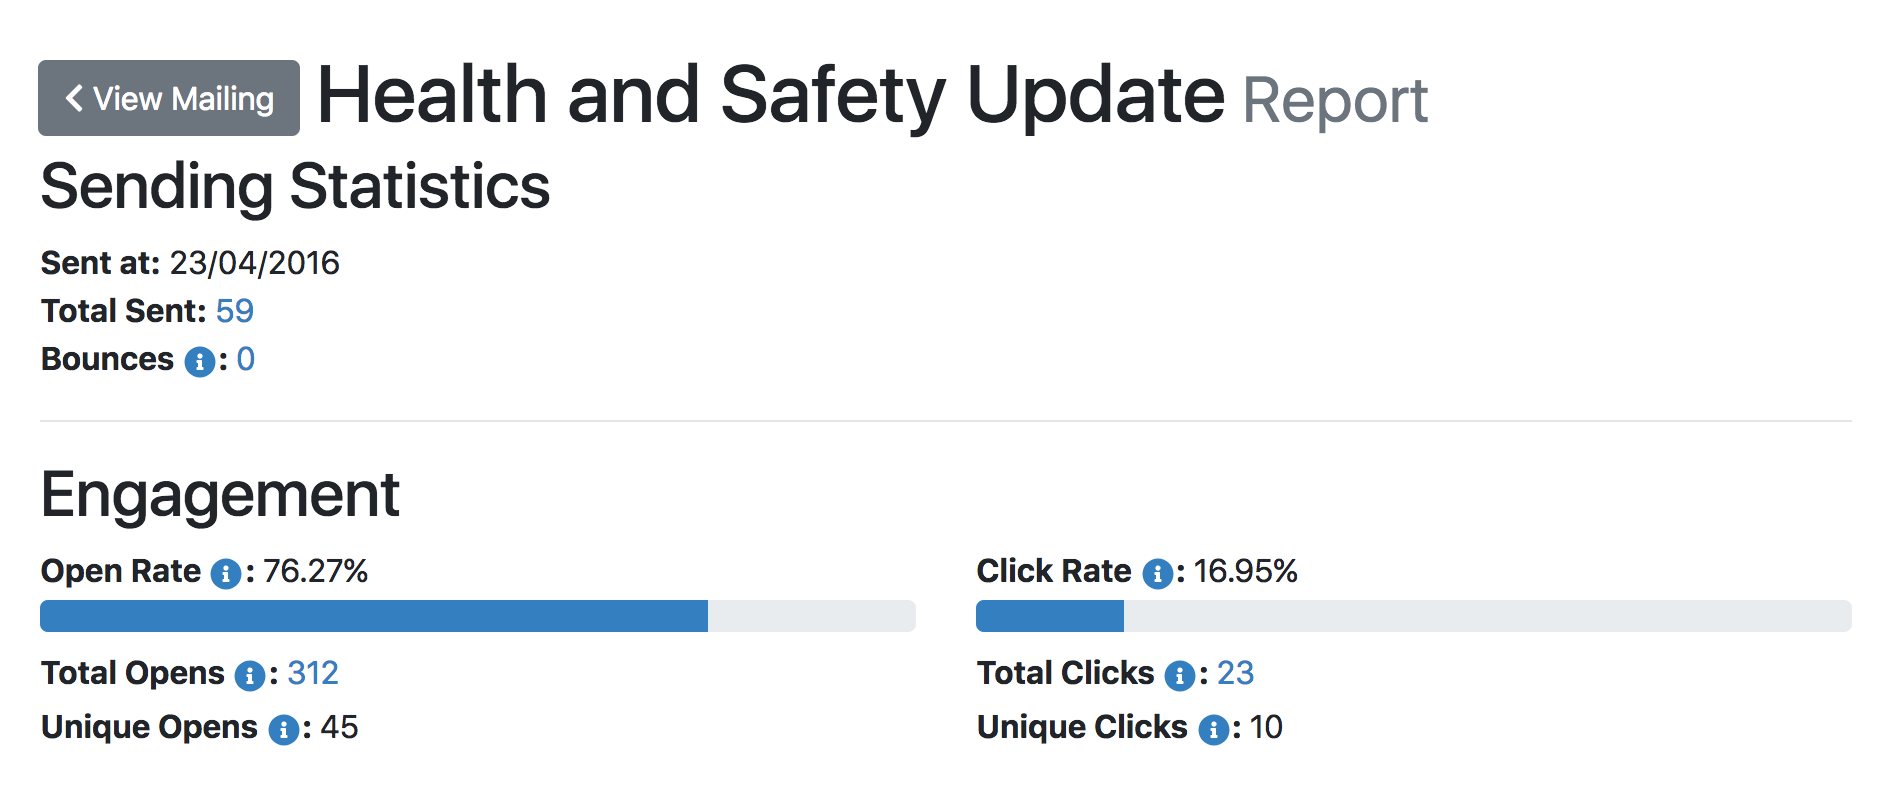Screen dimensions: 1878x794
Task: Click the Click Rate info icon
Action: [x=1158, y=573]
